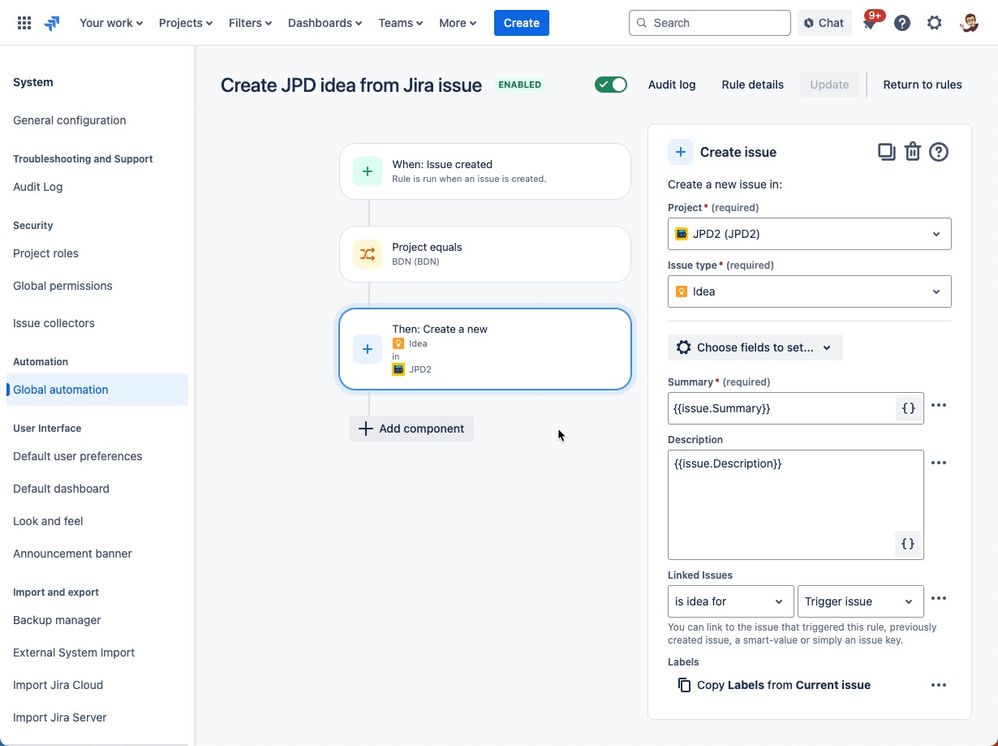Click into the Search field
Viewport: 998px width, 746px height.
pyautogui.click(x=710, y=23)
